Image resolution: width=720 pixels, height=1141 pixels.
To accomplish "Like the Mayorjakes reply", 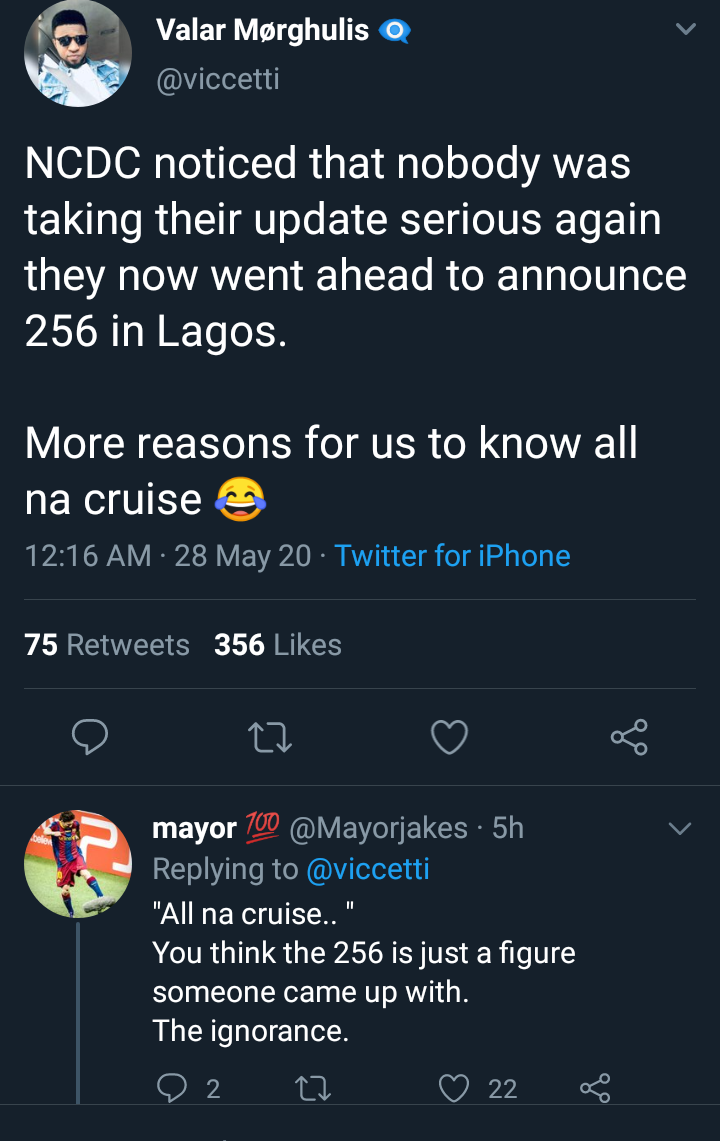I will click(456, 1088).
